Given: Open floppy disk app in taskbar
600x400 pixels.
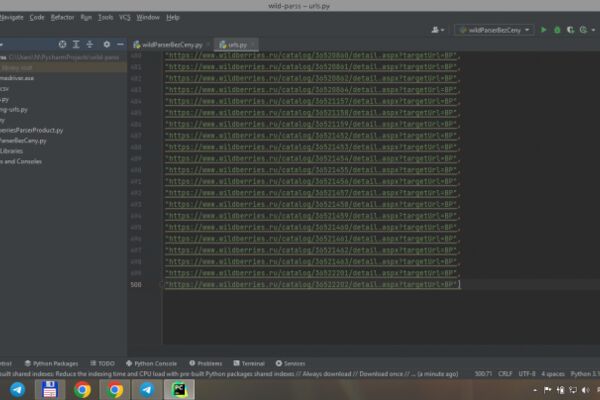Looking at the screenshot, I should [50, 390].
